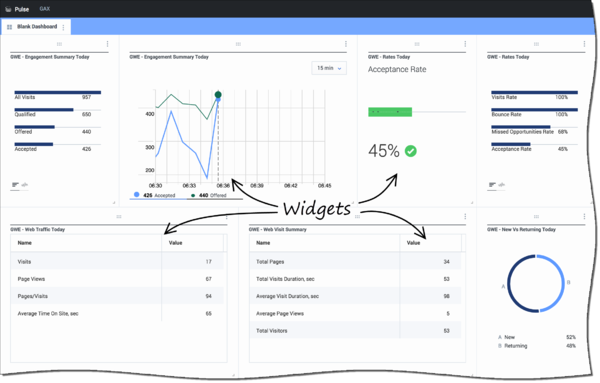Grab drag handle of the Engagement Summary line chart widget
Image resolution: width=600 pixels, height=383 pixels.
tap(238, 44)
